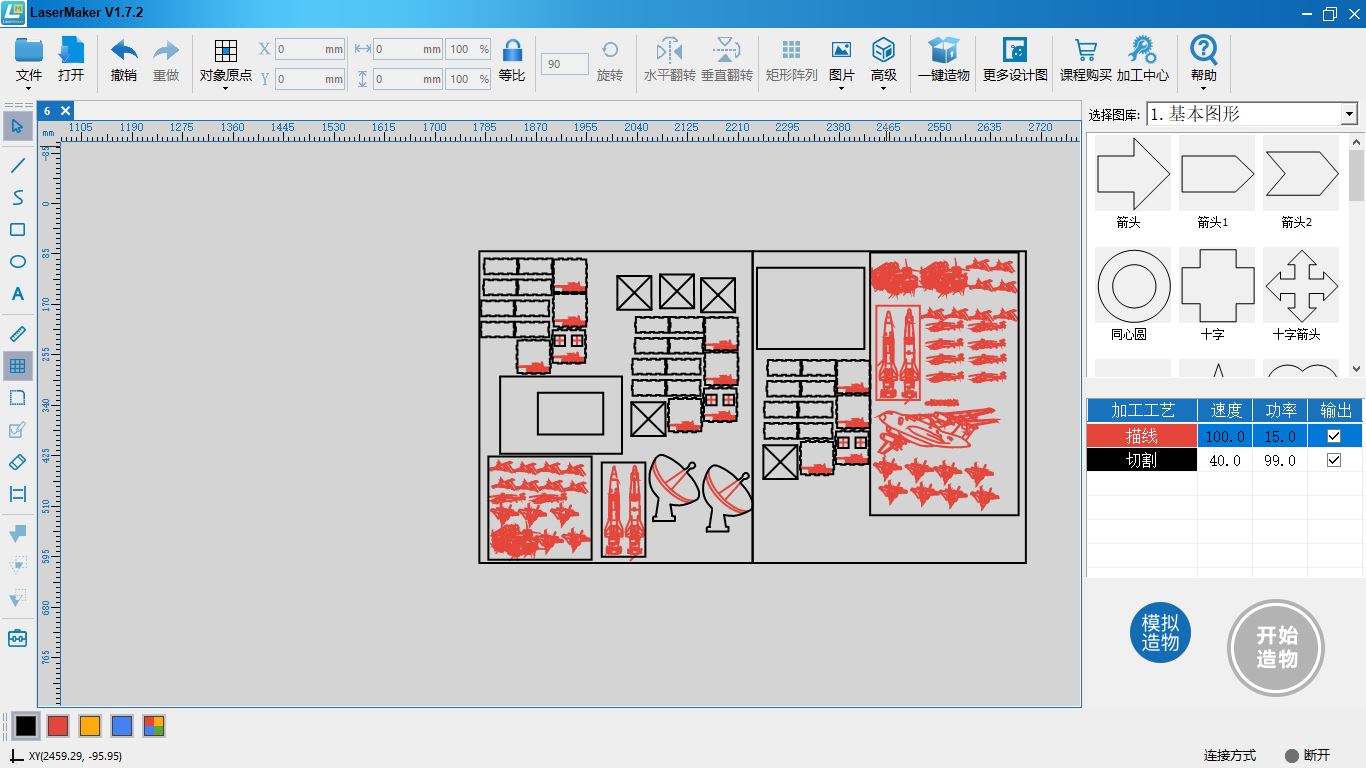This screenshot has width=1366, height=768.
Task: Select the ellipse drawing tool
Action: click(x=17, y=262)
